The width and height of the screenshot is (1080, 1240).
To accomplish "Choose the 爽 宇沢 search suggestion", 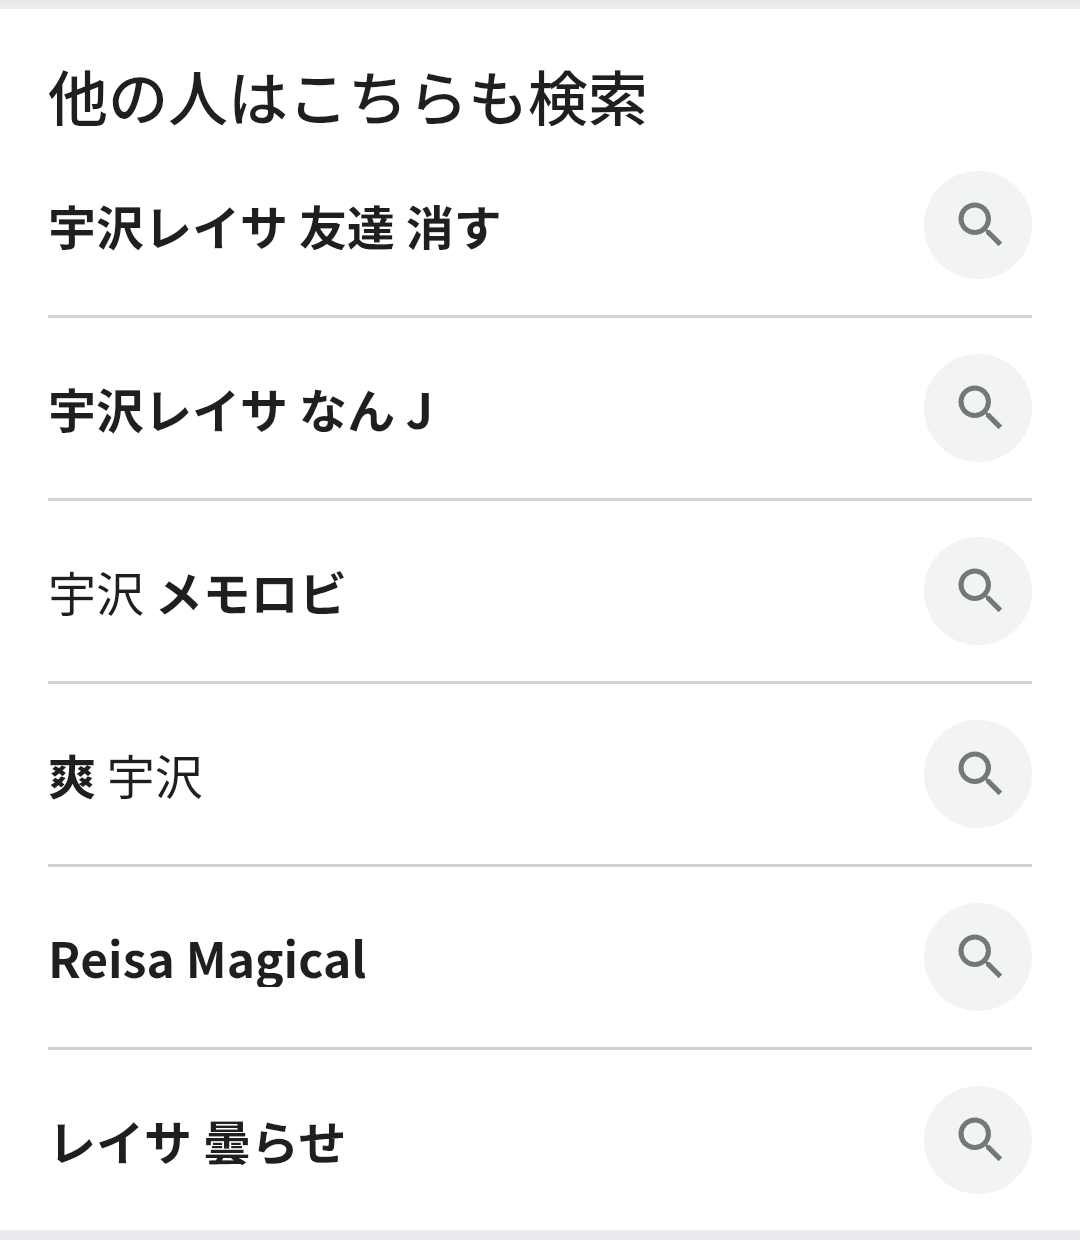I will point(126,777).
